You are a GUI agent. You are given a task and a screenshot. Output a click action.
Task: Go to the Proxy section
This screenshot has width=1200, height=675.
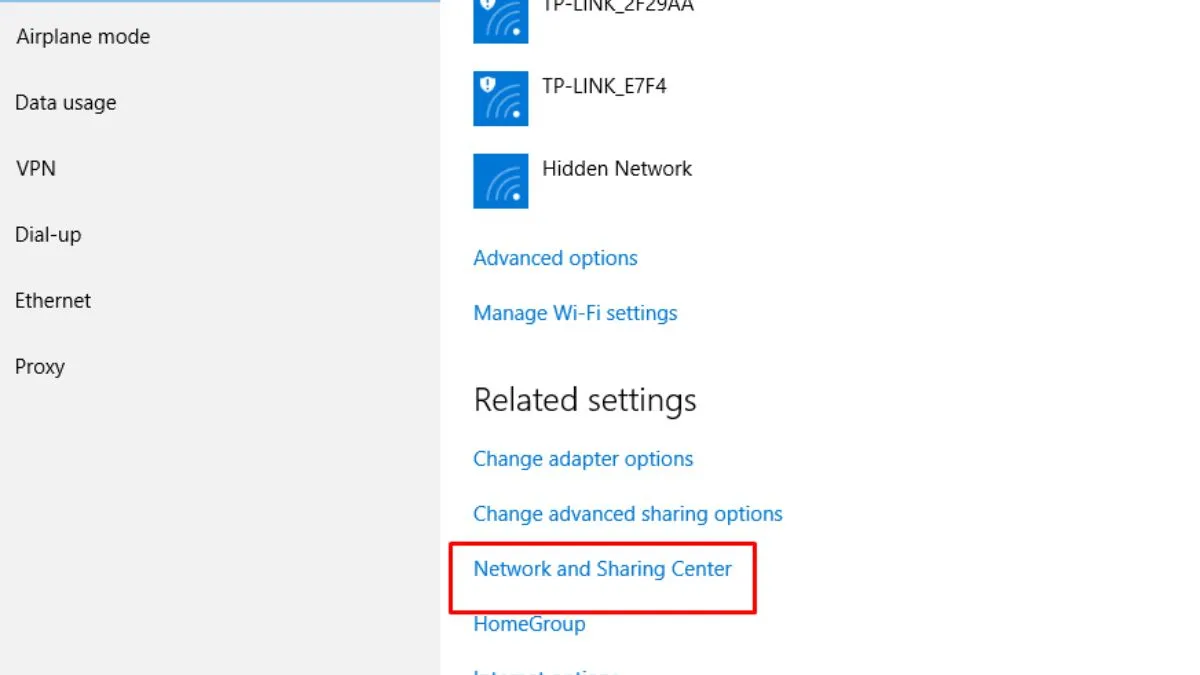(x=40, y=366)
